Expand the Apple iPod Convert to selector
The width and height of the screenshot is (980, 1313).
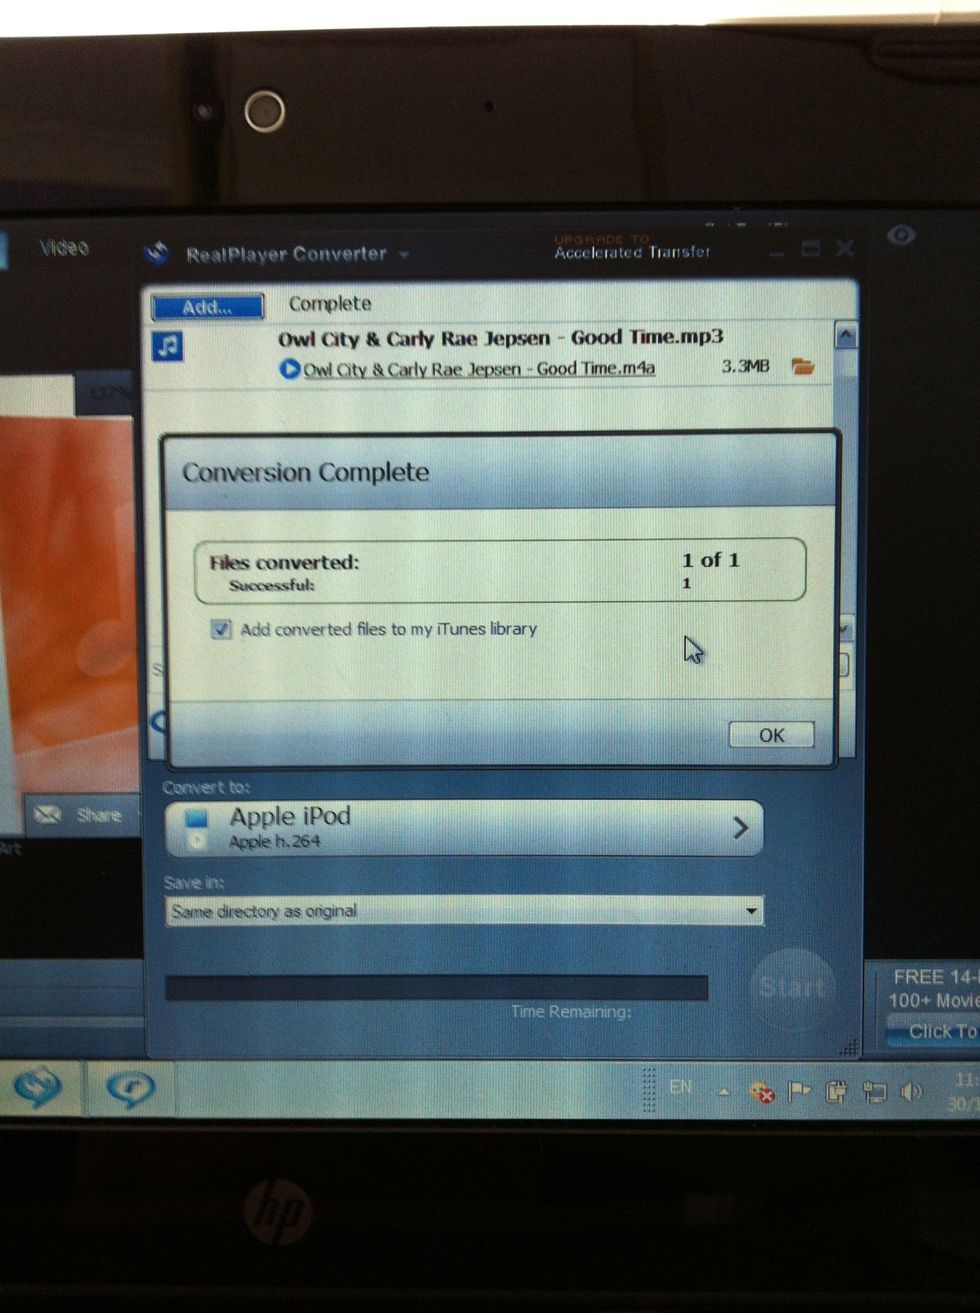[x=464, y=828]
